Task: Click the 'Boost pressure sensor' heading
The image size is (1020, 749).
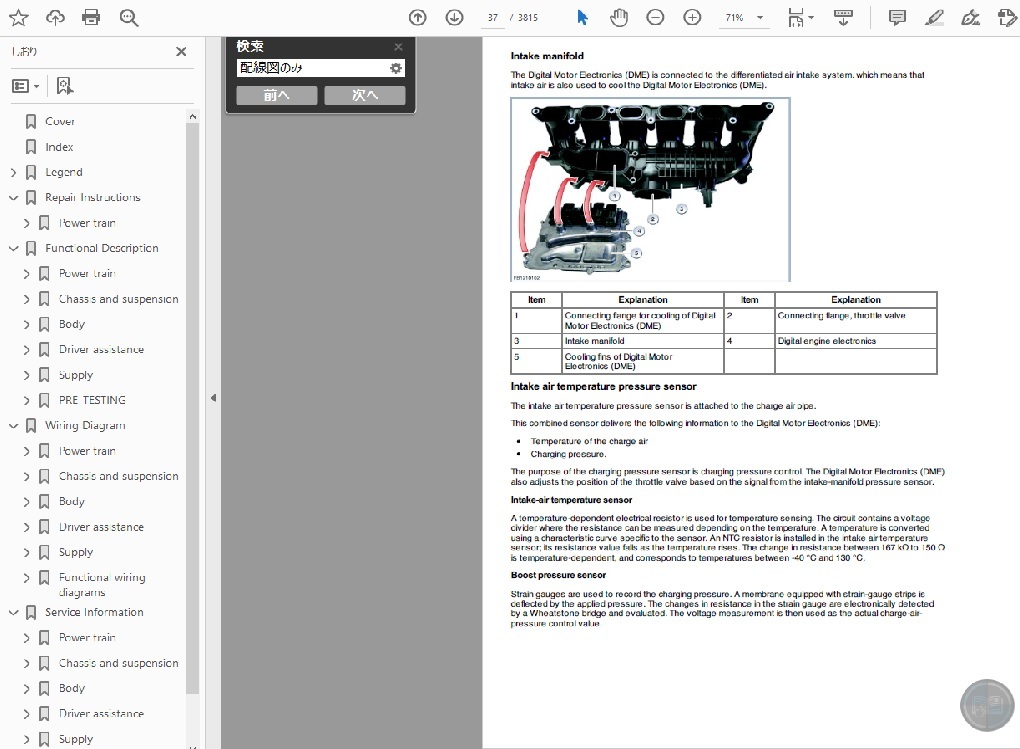Action: coord(558,575)
